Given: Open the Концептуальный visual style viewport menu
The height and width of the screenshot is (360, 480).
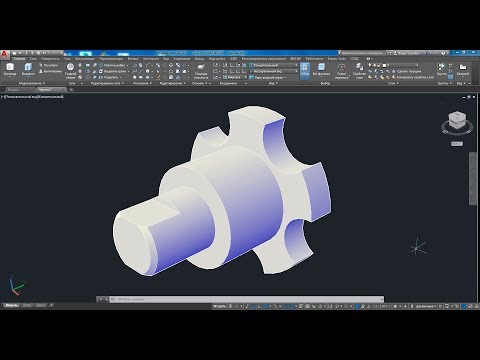Looking at the screenshot, I should tap(50, 97).
